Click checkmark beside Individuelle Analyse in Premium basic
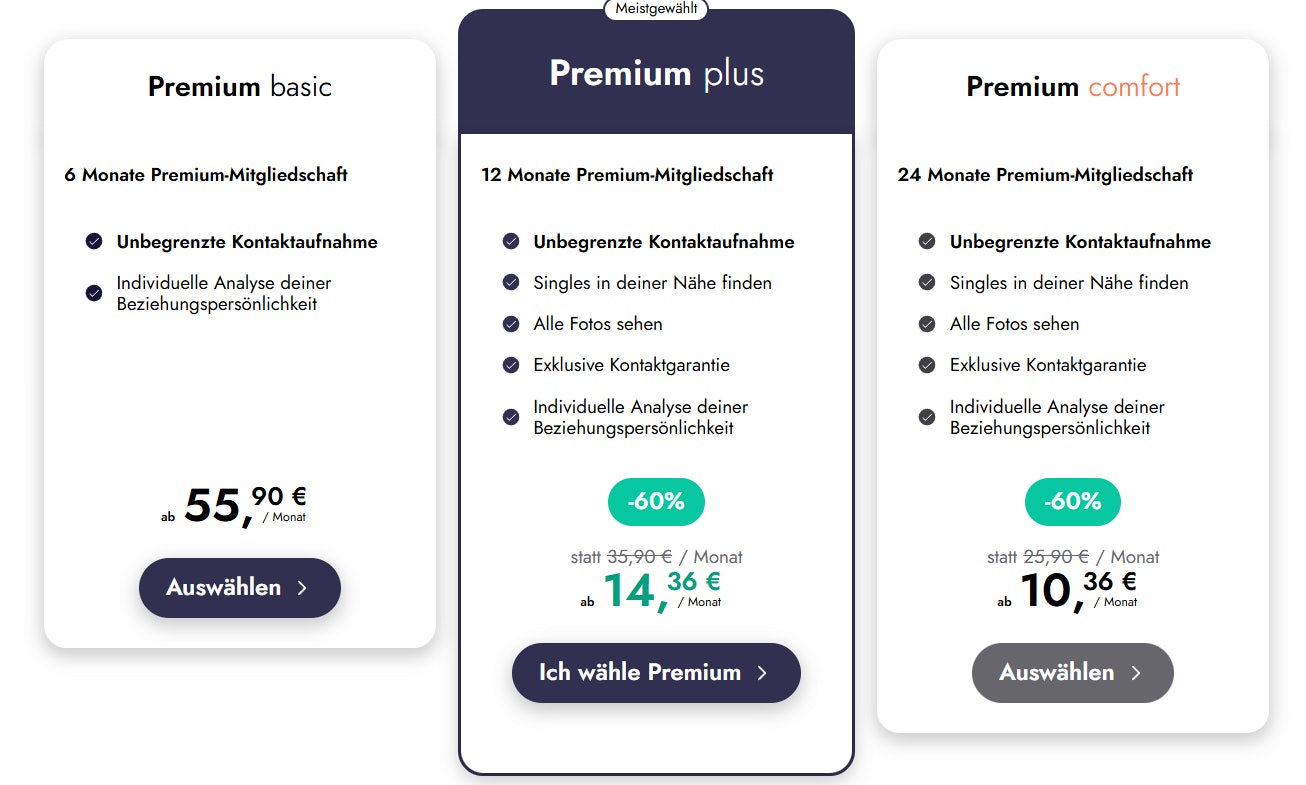 click(x=94, y=293)
